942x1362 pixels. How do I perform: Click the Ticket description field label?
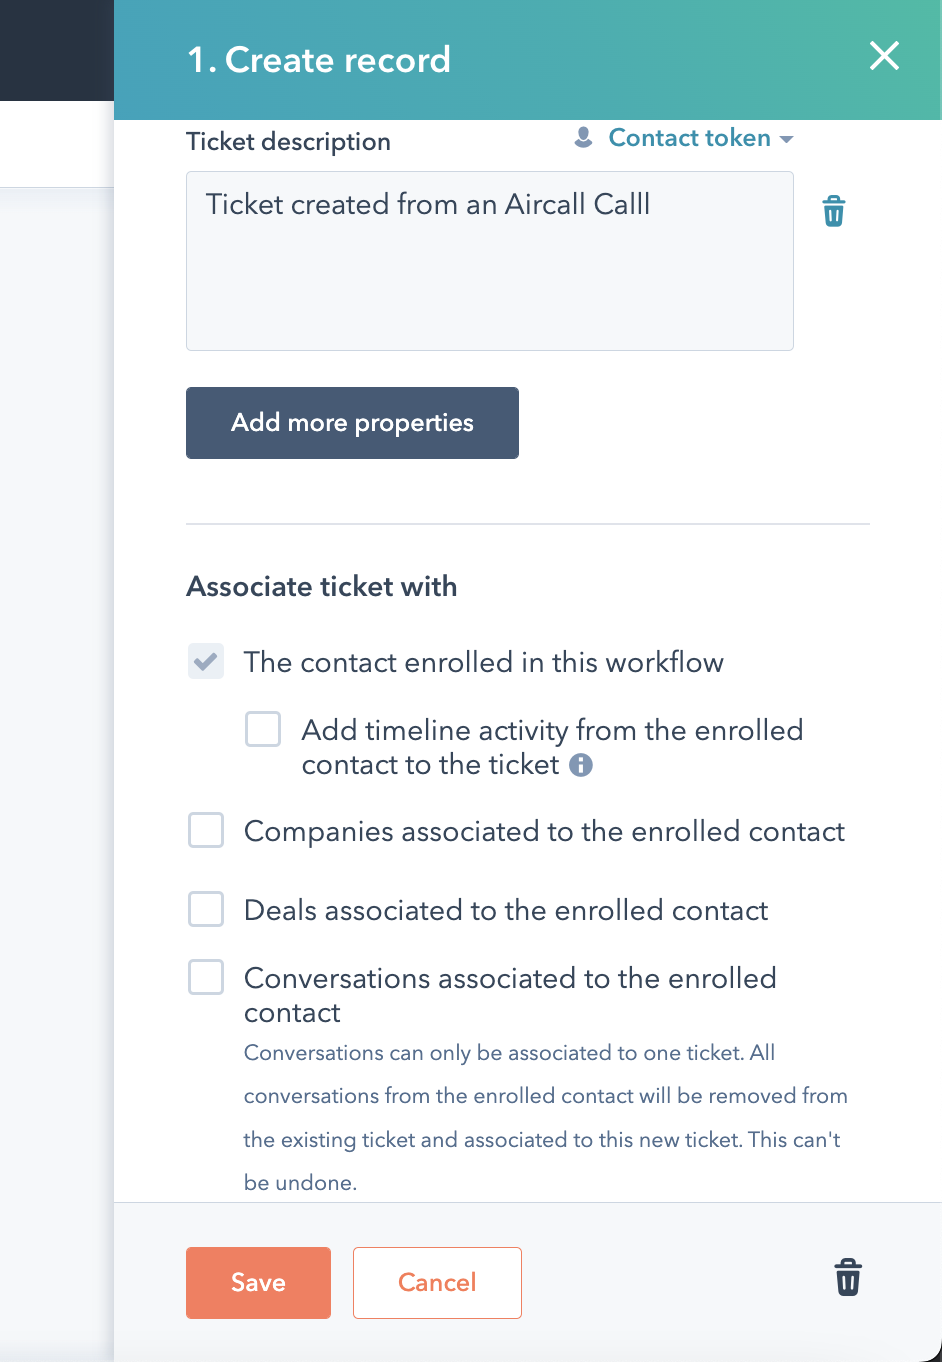(288, 142)
